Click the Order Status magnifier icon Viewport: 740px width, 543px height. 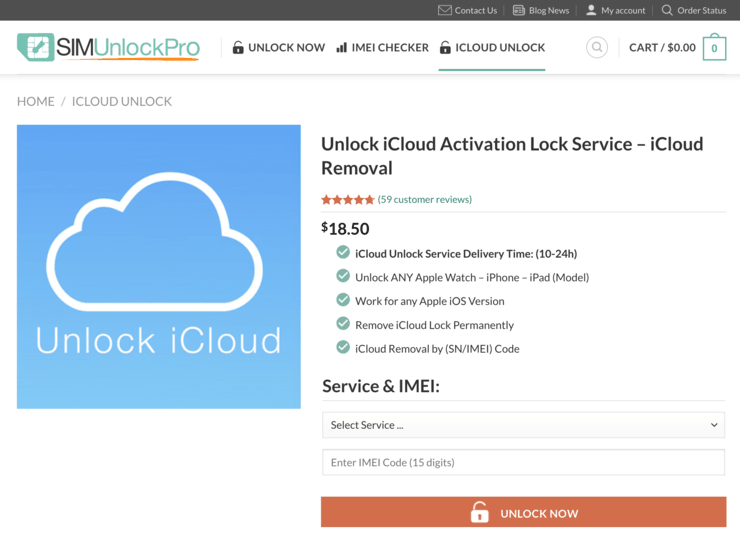coord(667,10)
